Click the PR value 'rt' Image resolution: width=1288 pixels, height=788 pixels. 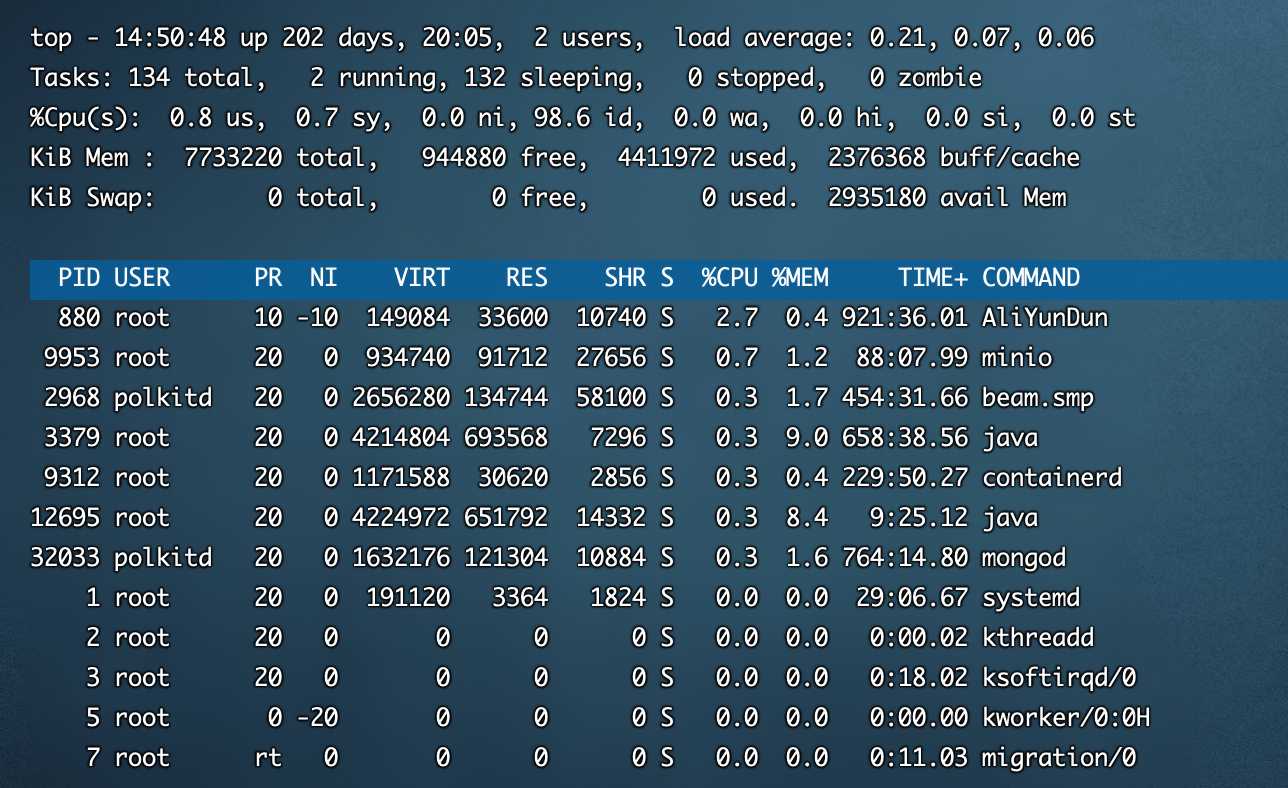268,758
